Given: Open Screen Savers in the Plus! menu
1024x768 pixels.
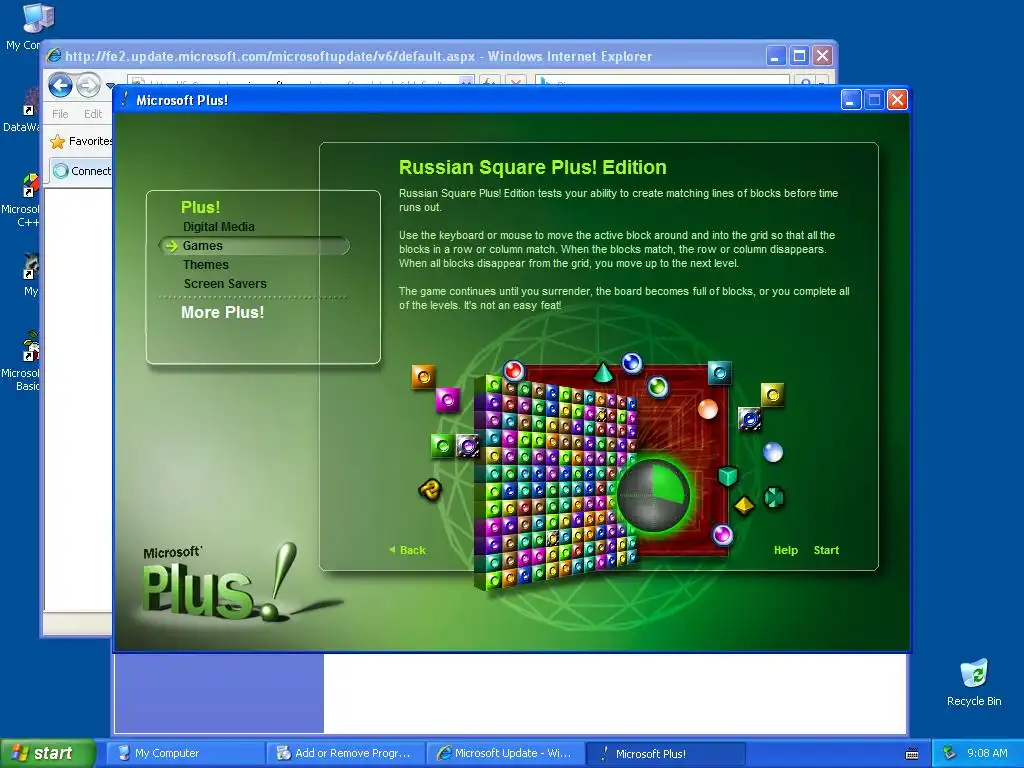Looking at the screenshot, I should pyautogui.click(x=225, y=283).
